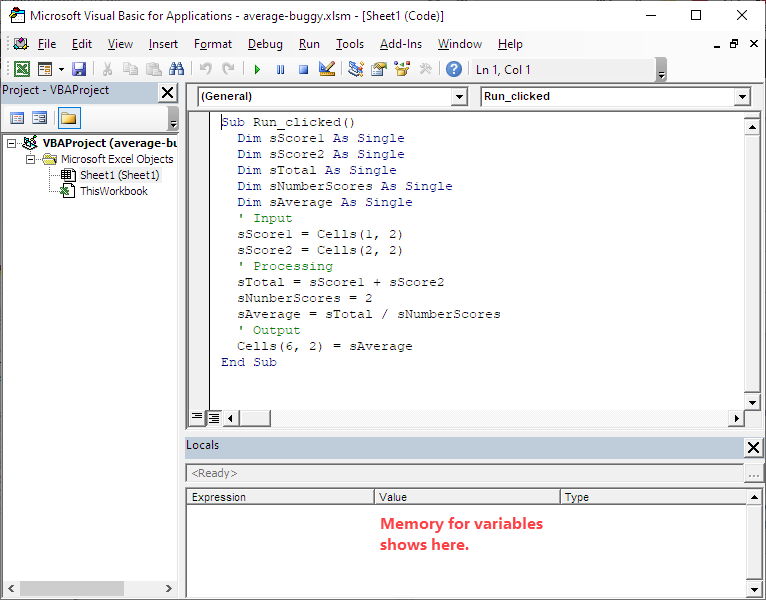Select VBAProject (average-bu root node
Viewport: 766px width, 600px height.
[109, 143]
